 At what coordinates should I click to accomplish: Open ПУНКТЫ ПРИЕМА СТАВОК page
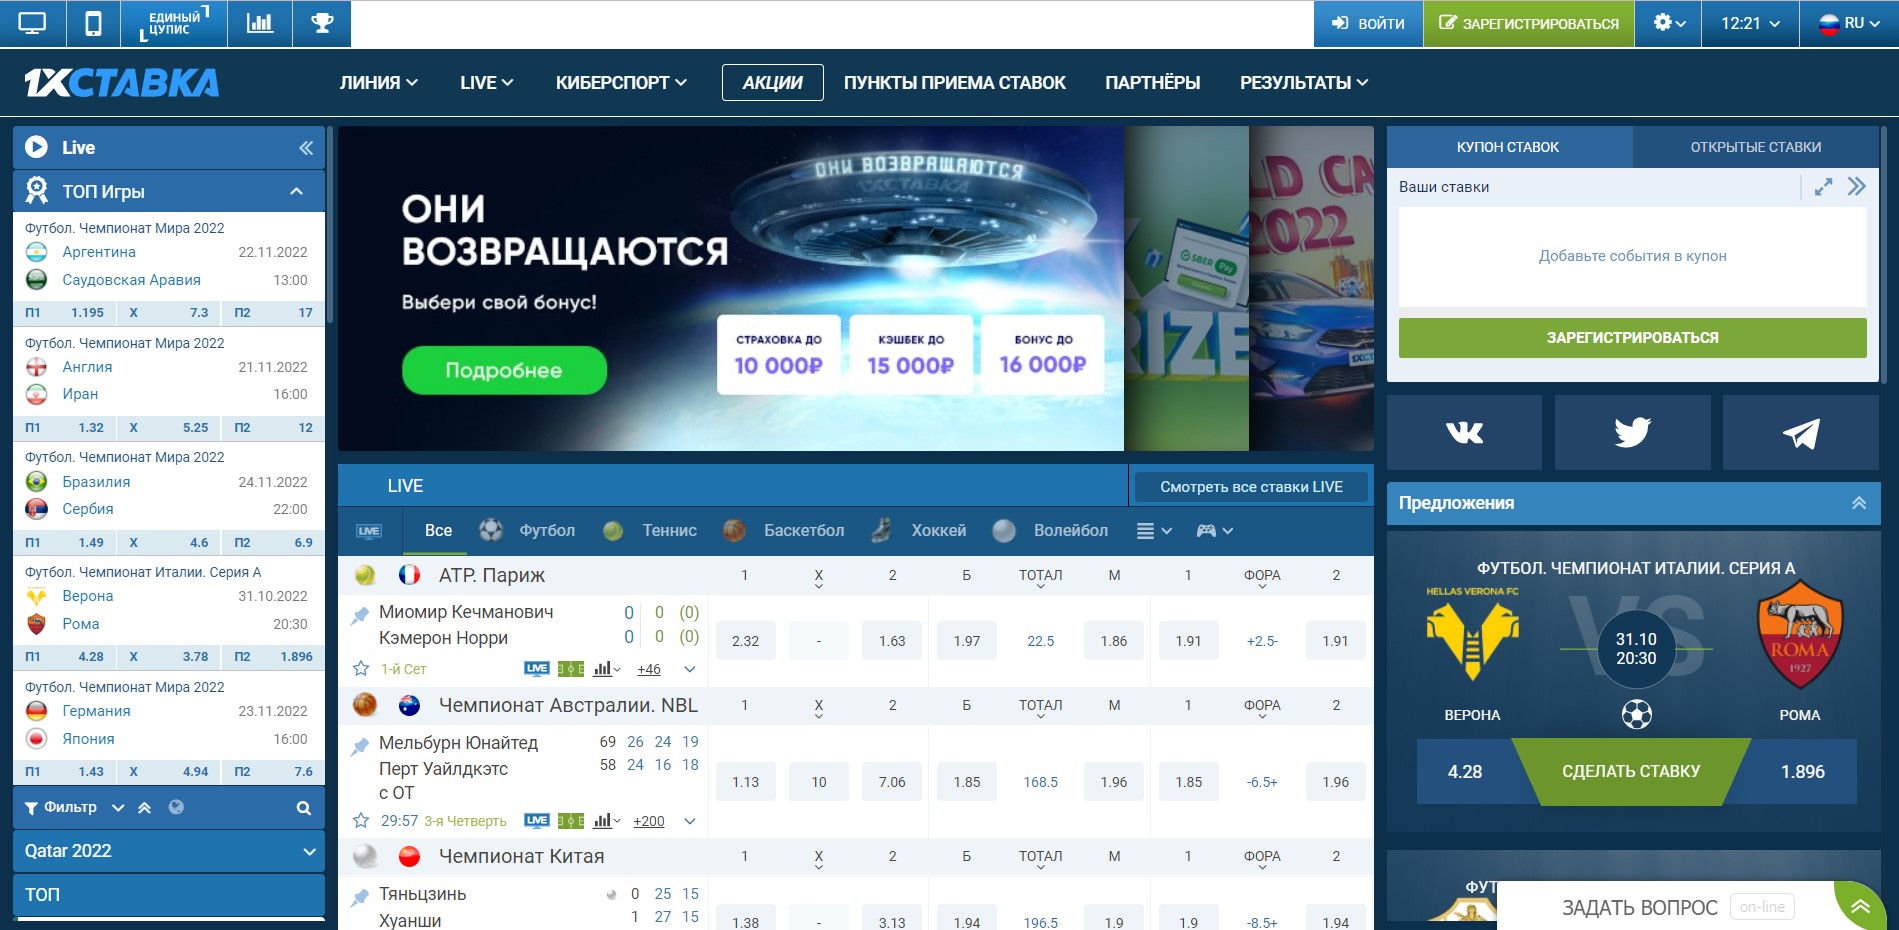(x=955, y=83)
